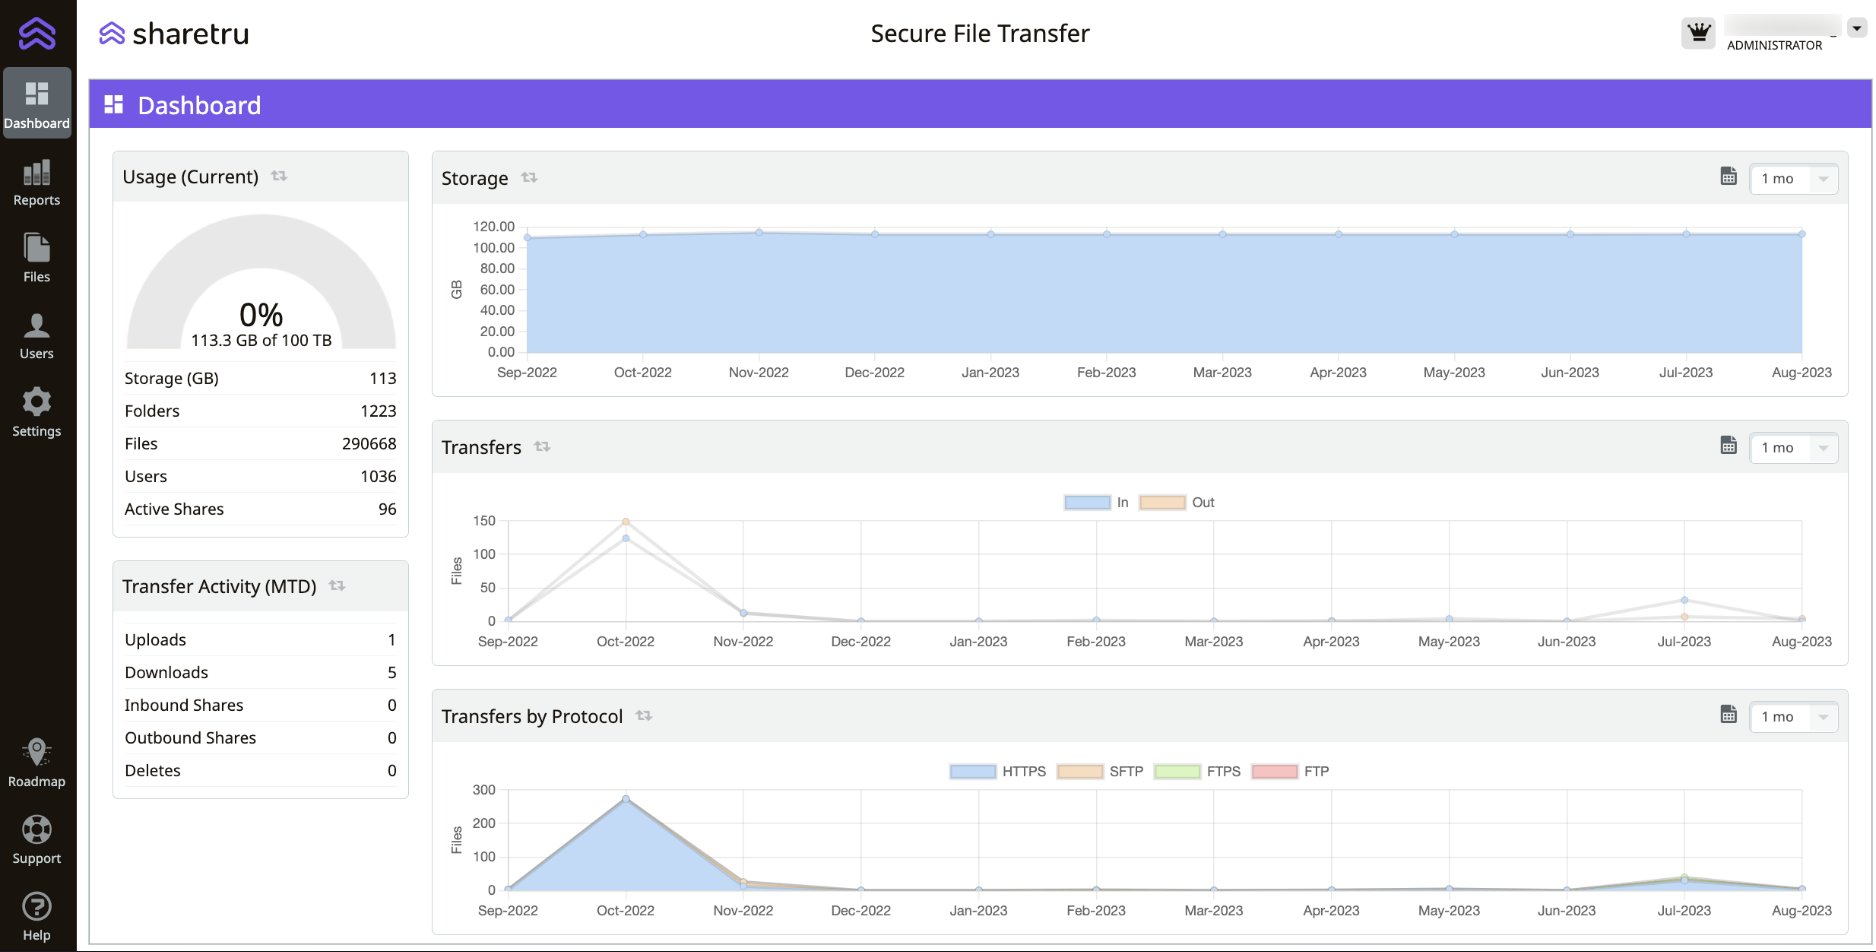Viewport: 1876px width, 952px height.
Task: Select the Dashboard sidebar item
Action: point(37,104)
